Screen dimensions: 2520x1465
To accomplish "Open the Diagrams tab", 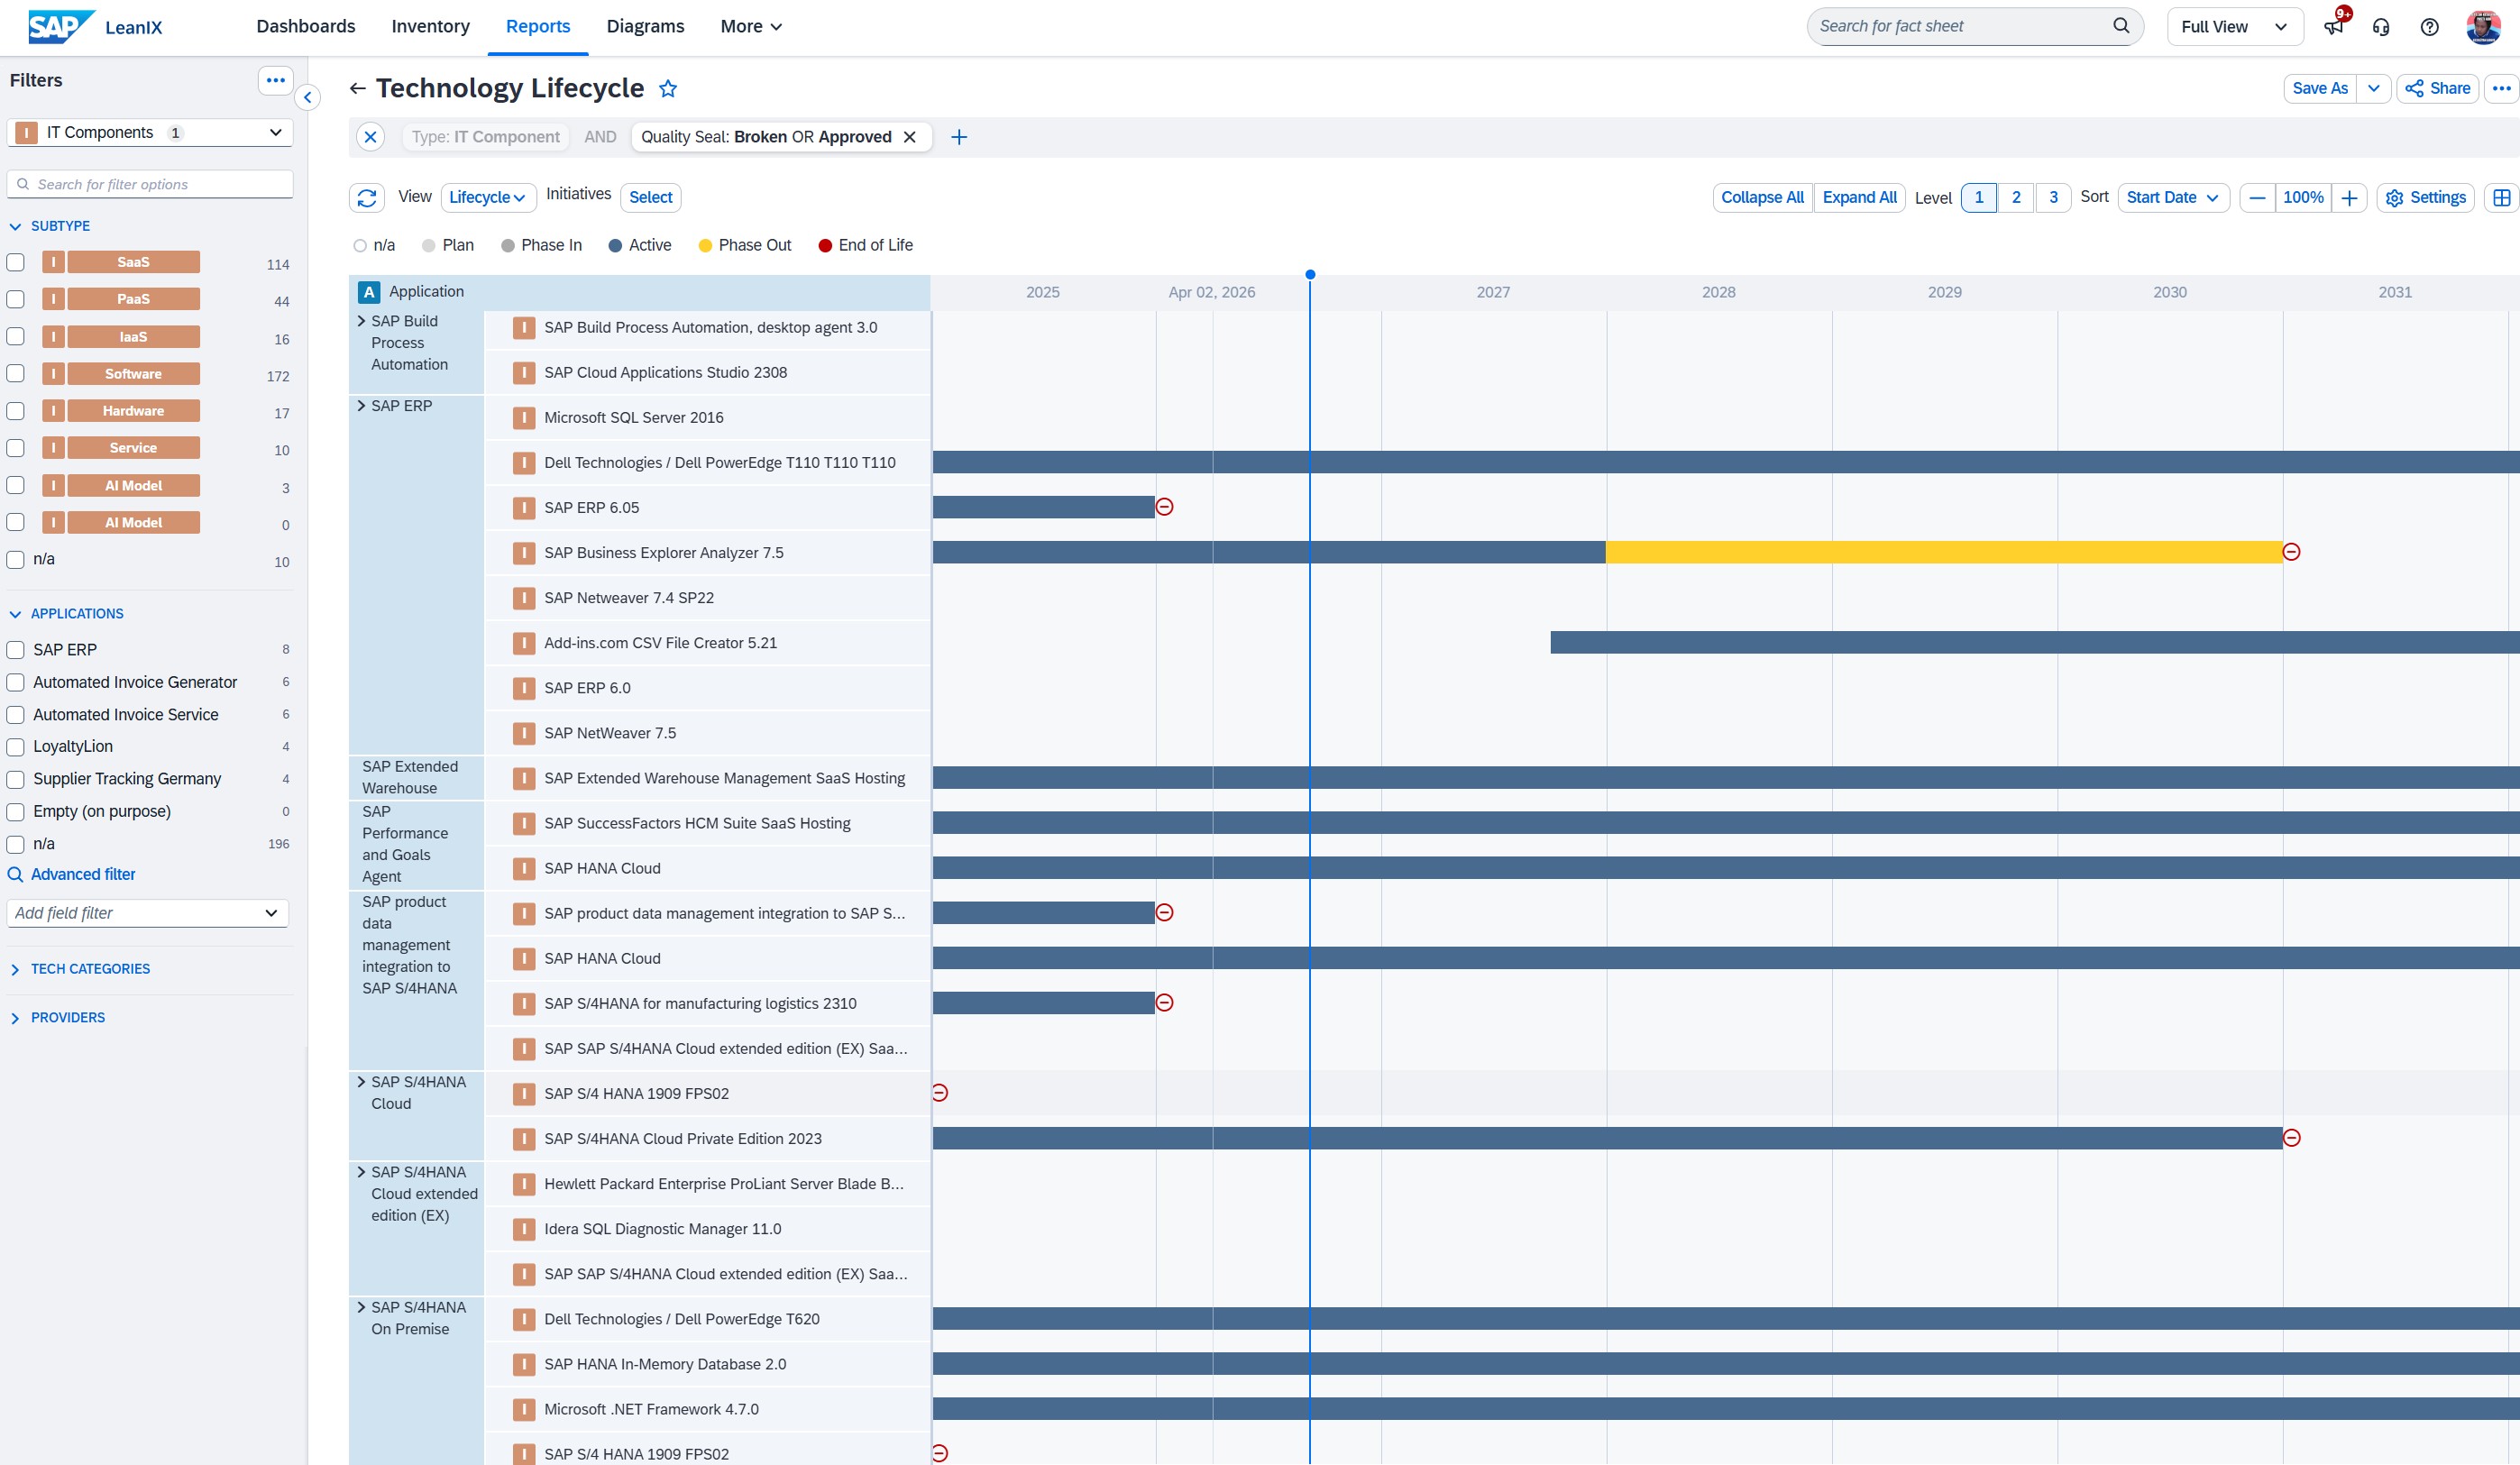I will pyautogui.click(x=645, y=27).
